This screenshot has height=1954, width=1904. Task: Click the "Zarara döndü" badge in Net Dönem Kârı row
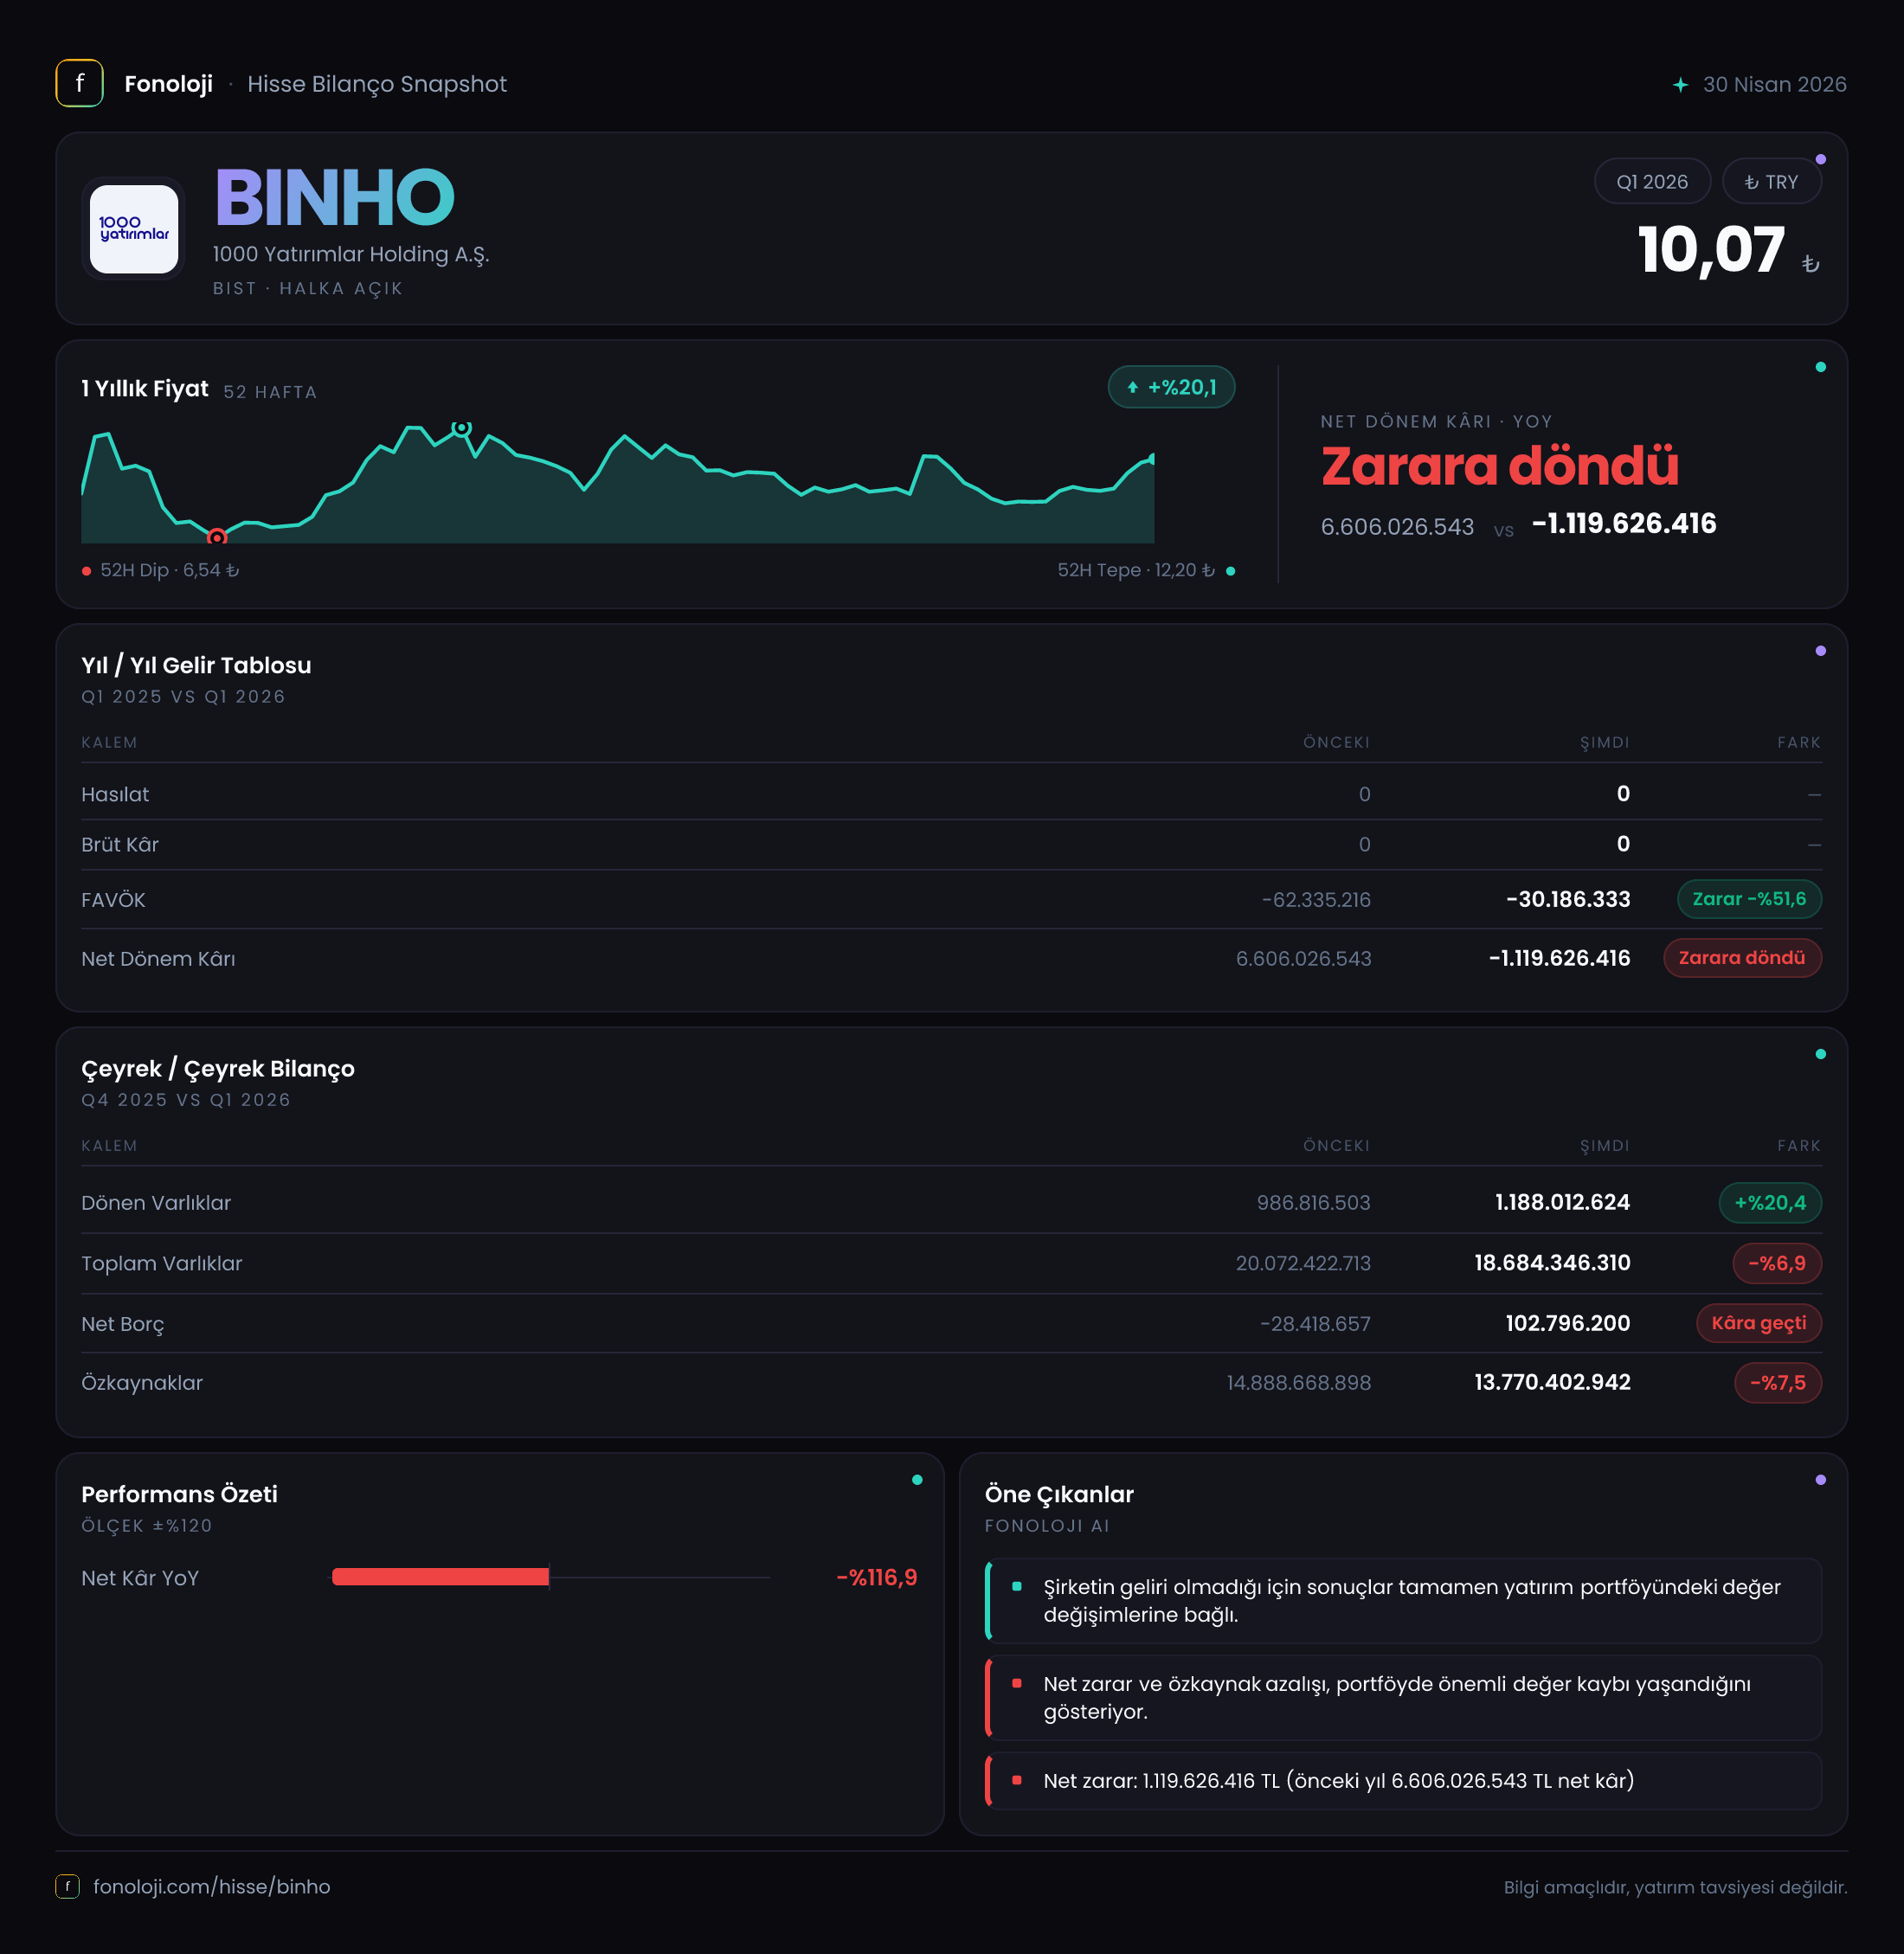(1742, 958)
